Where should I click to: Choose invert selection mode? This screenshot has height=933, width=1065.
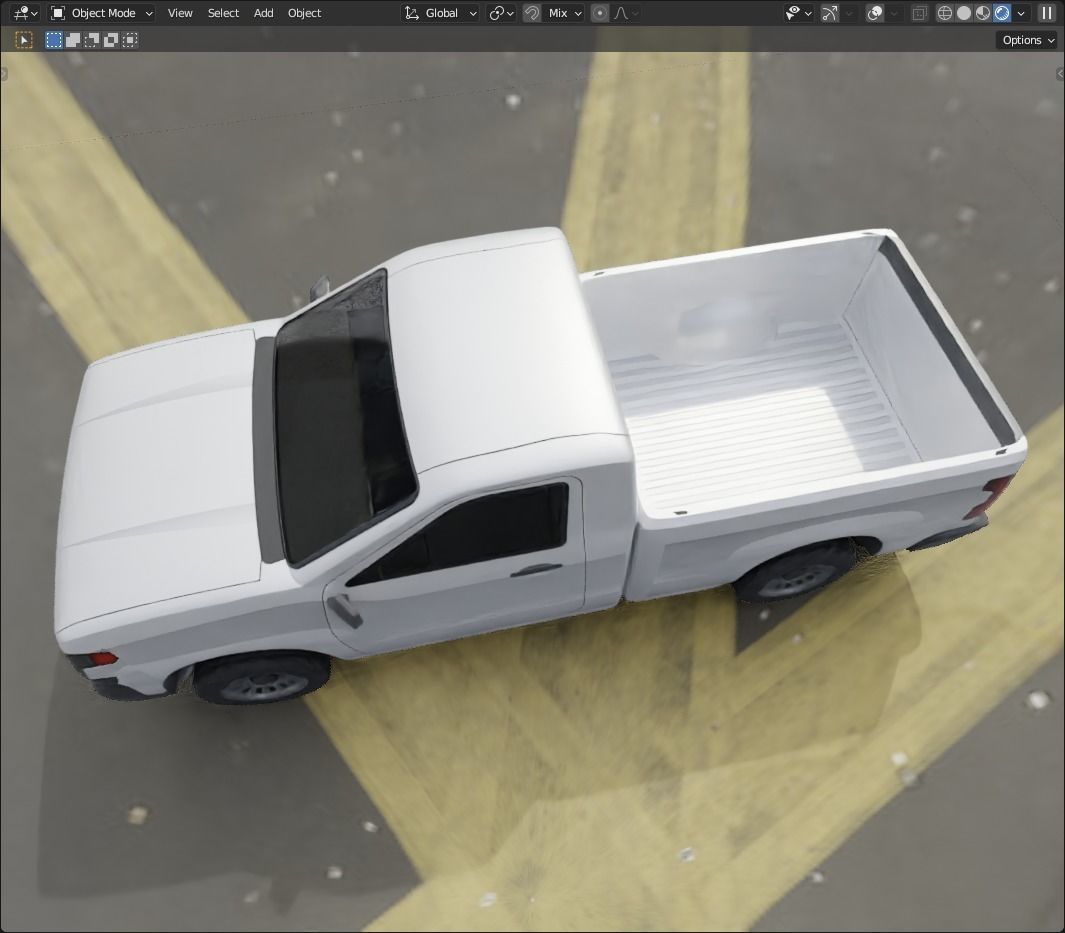(x=111, y=40)
